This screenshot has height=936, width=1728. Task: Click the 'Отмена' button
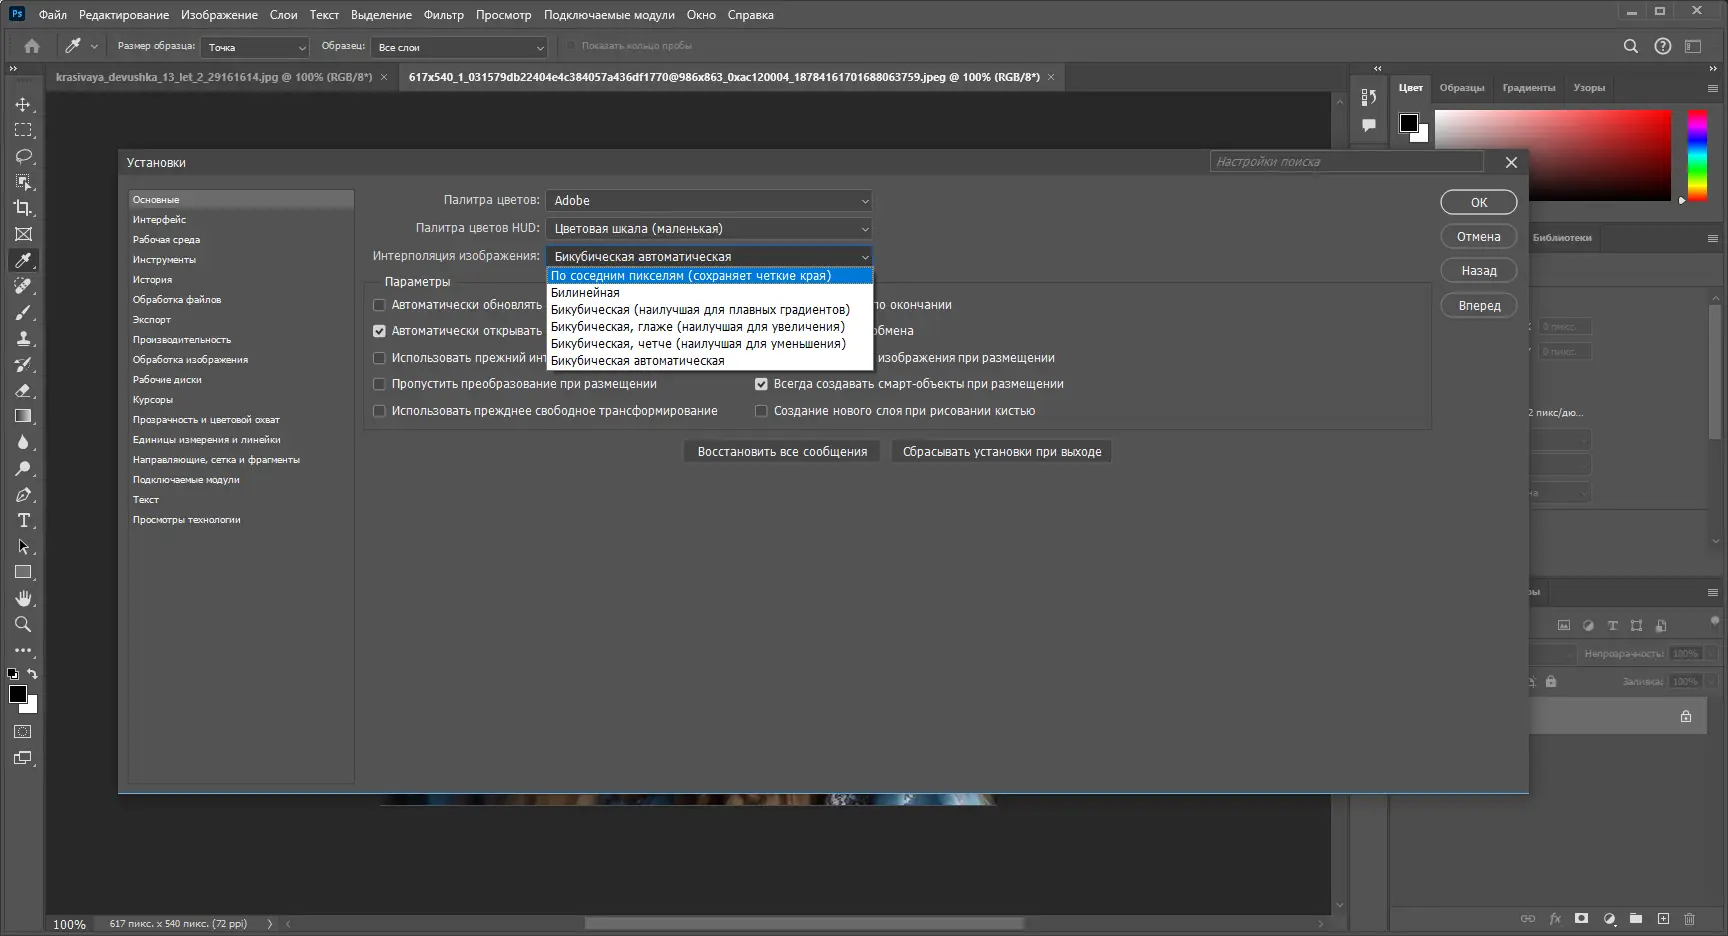(x=1479, y=237)
